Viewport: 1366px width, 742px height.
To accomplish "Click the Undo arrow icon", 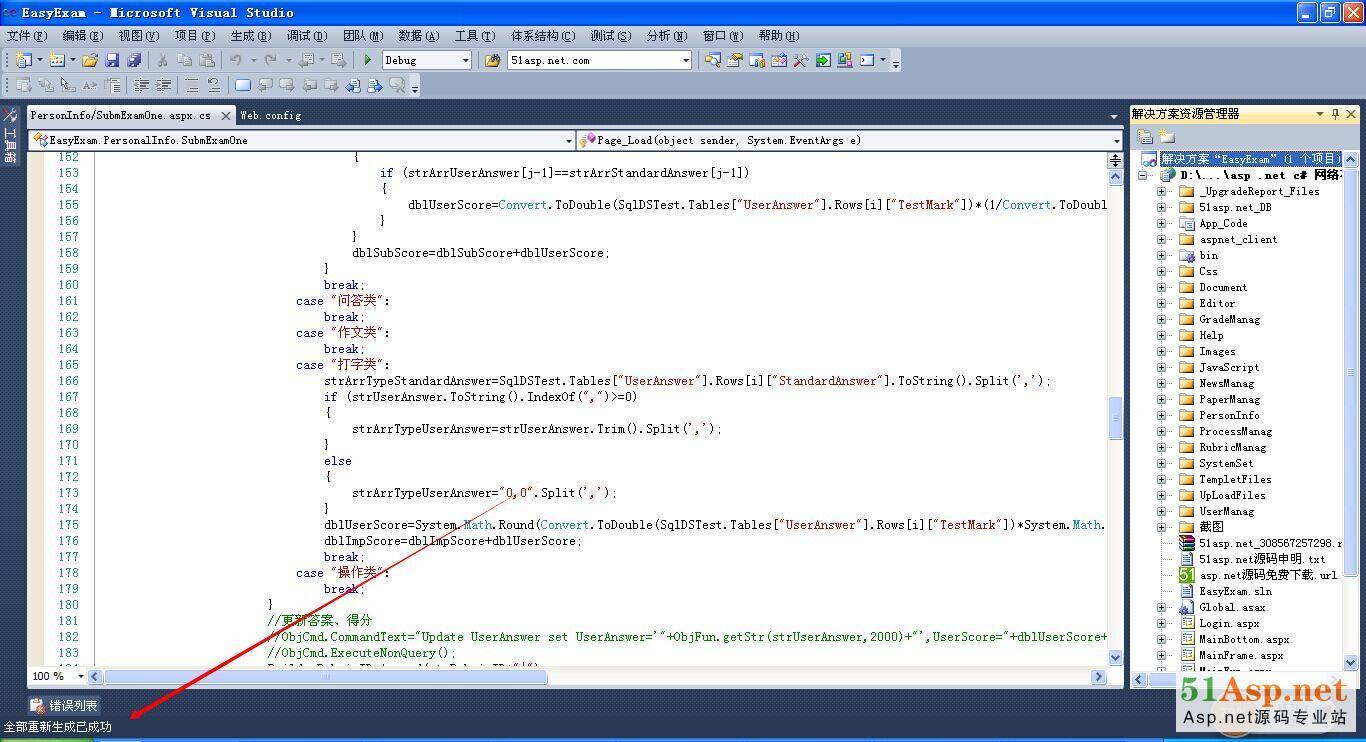I will pyautogui.click(x=235, y=60).
